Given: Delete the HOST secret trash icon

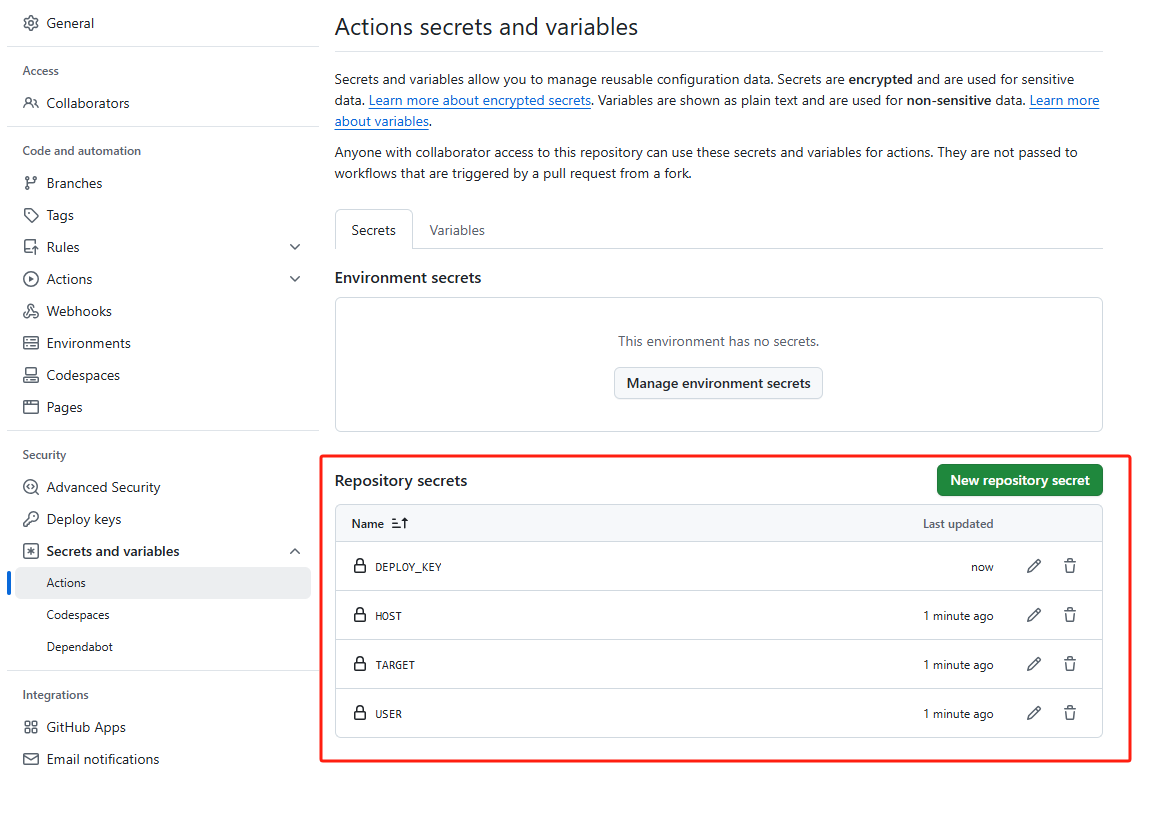Looking at the screenshot, I should click(1070, 615).
